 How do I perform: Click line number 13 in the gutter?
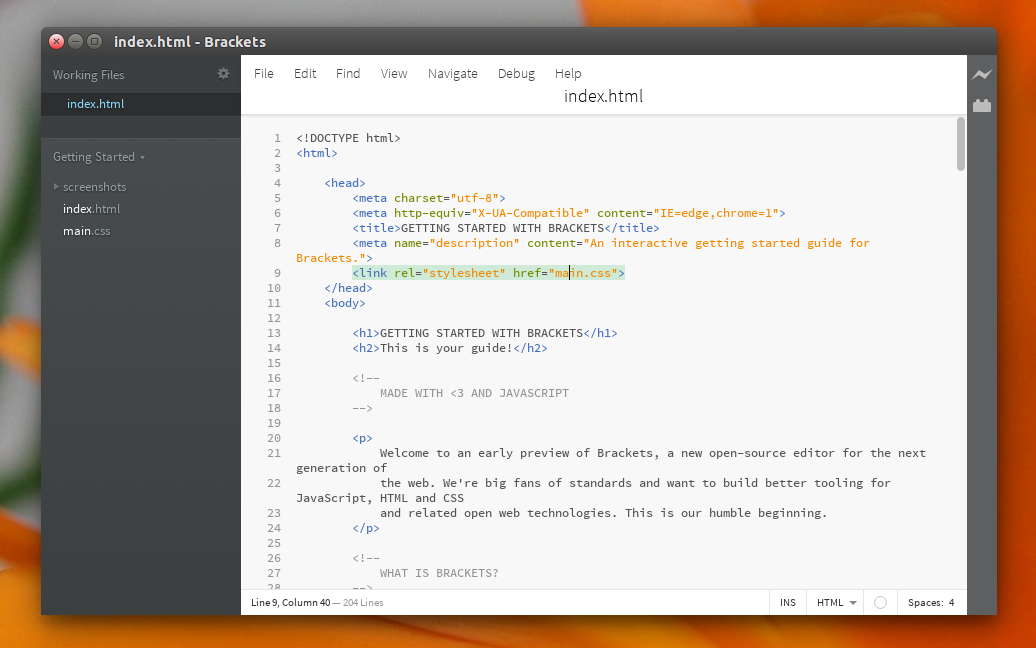[275, 333]
